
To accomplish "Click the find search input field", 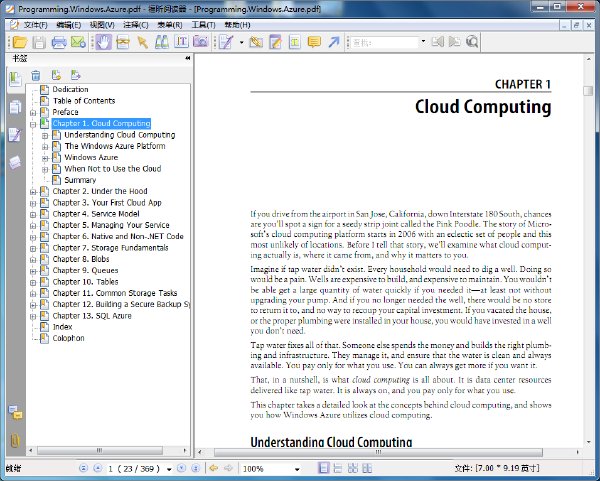I will [385, 42].
